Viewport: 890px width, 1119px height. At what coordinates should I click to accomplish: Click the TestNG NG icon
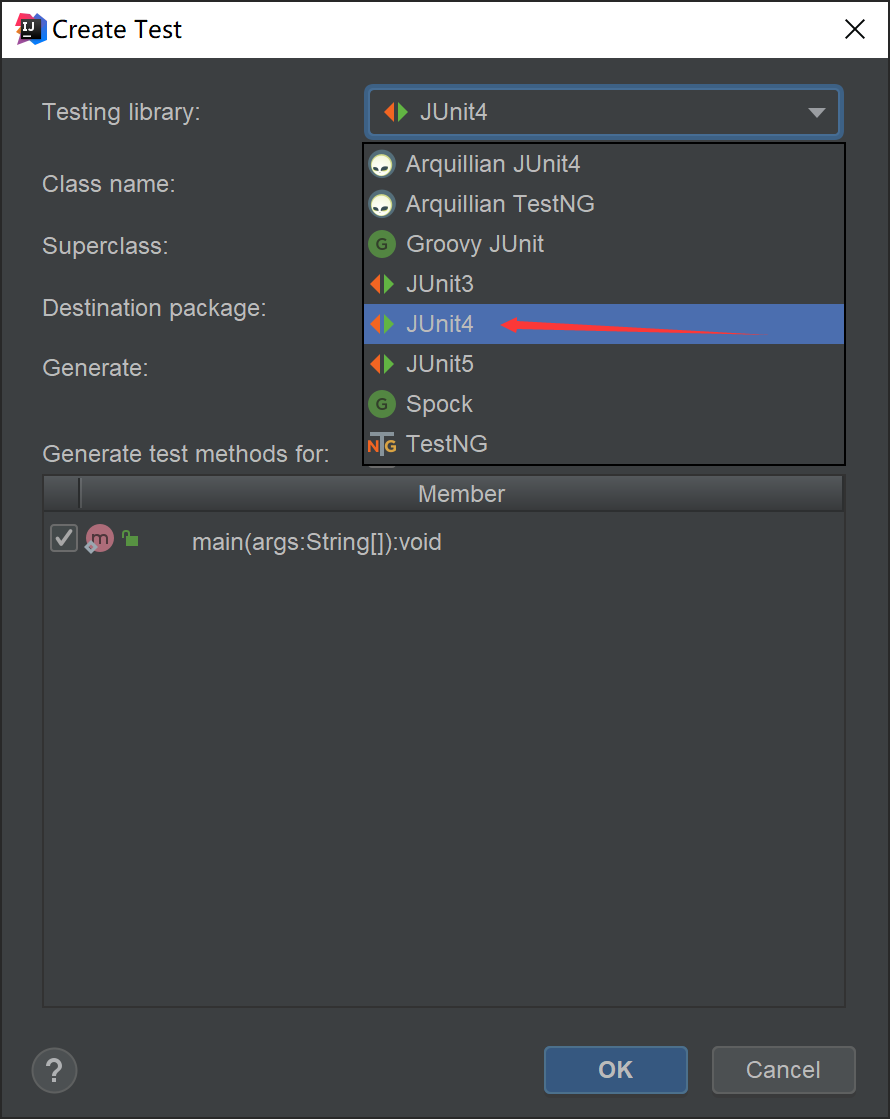click(381, 444)
